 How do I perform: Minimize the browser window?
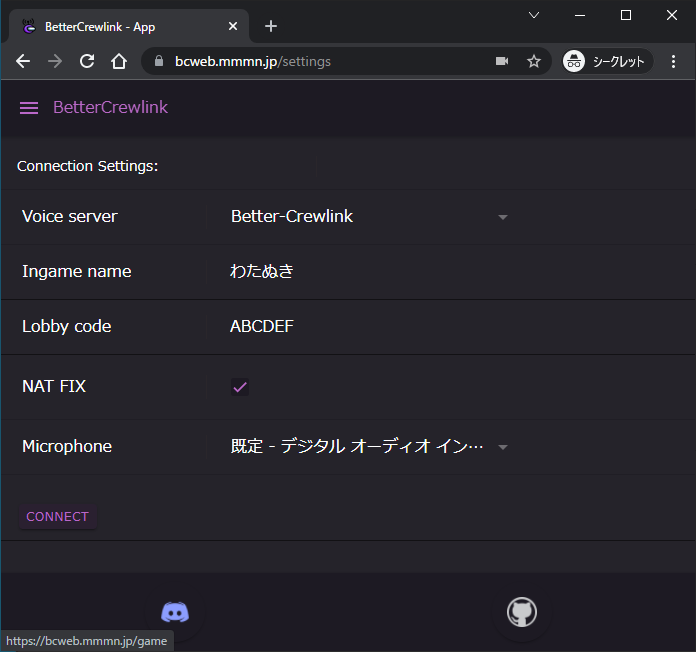point(580,16)
